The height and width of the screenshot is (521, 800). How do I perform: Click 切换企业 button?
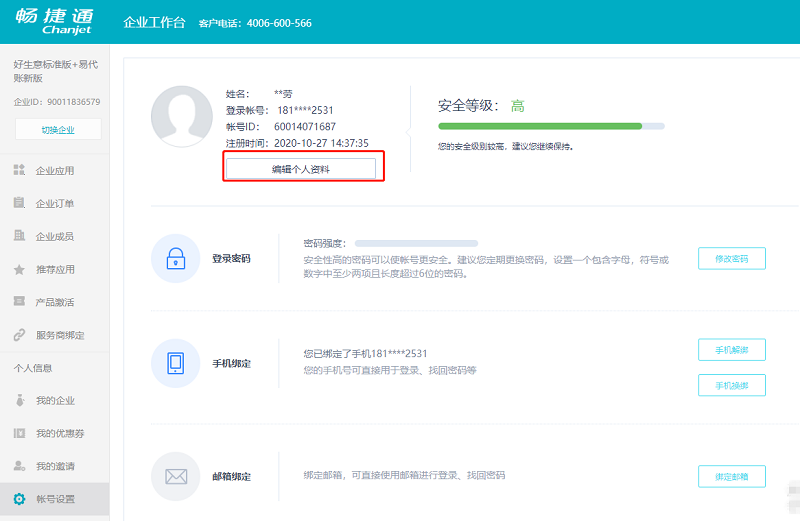pos(58,130)
